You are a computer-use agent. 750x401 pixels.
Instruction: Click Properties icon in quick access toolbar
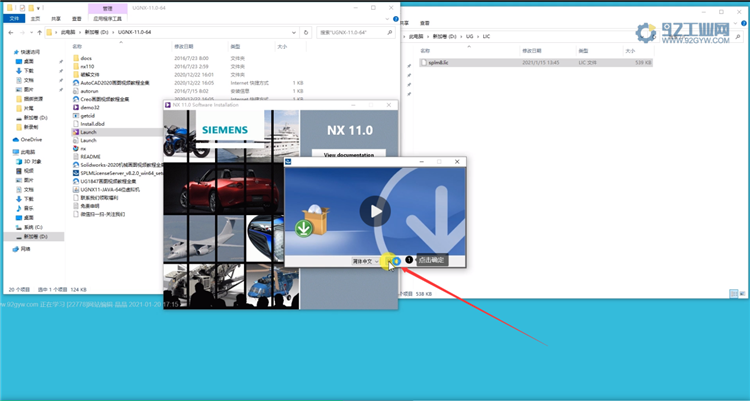point(22,8)
